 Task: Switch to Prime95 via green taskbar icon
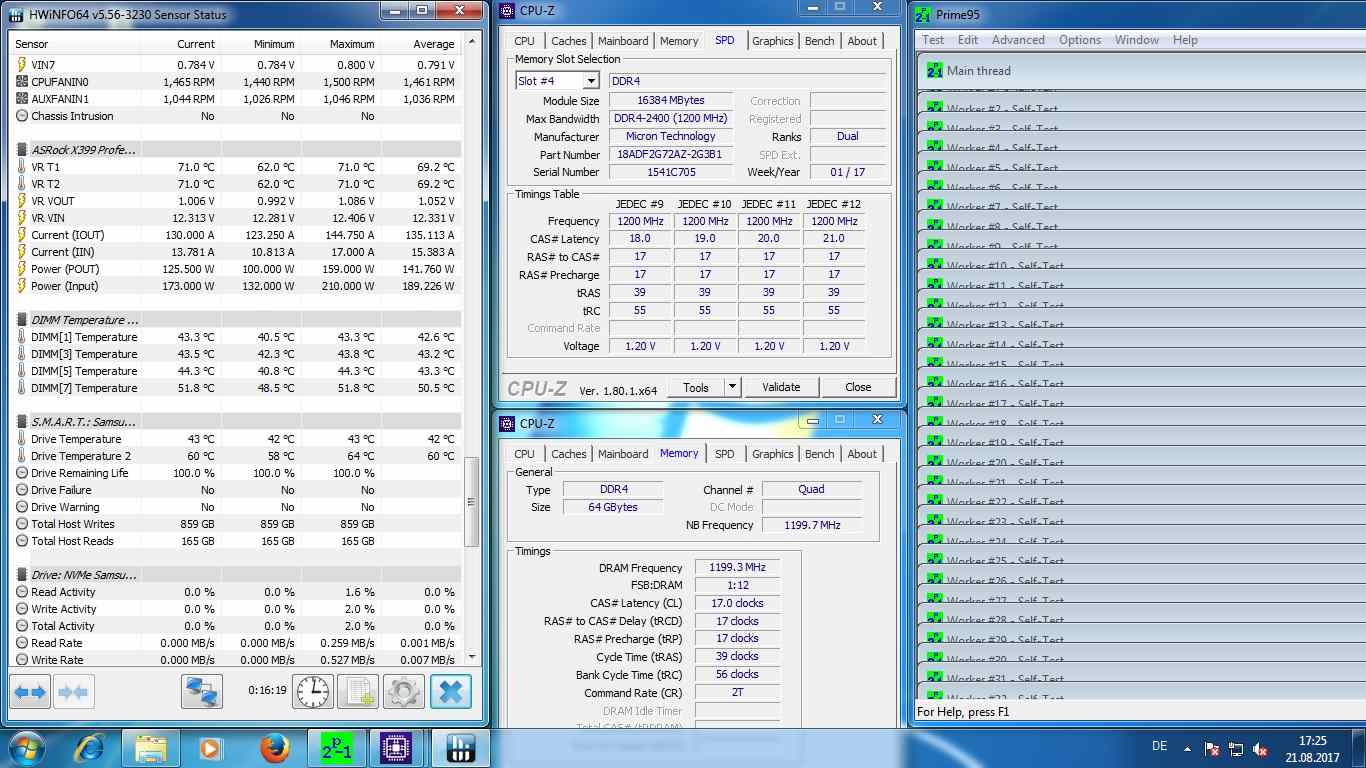336,748
